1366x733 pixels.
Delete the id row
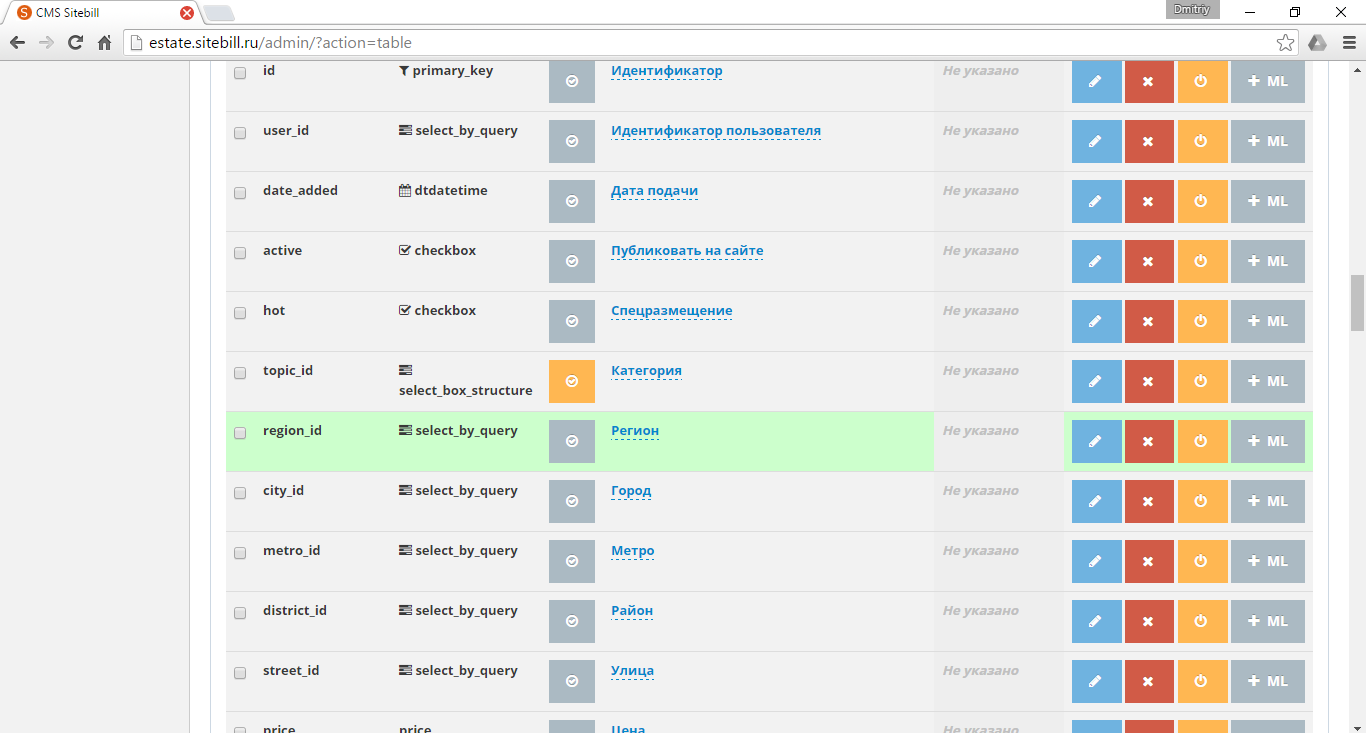(x=1149, y=82)
